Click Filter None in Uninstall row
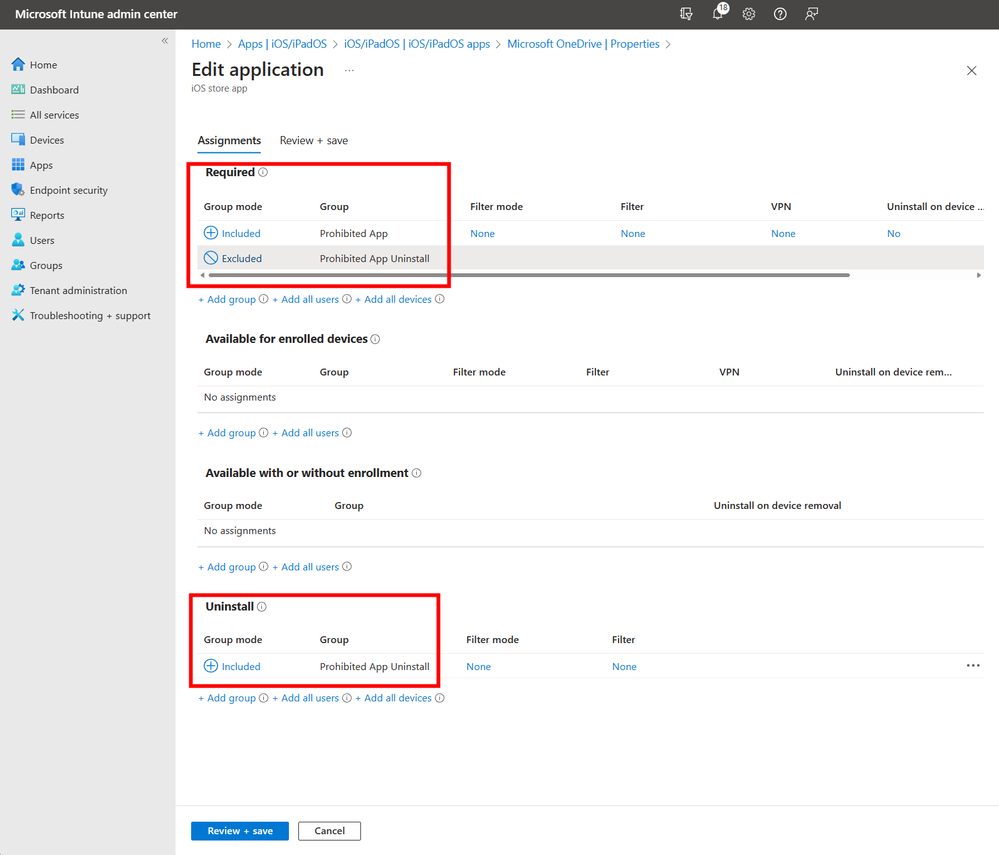Image resolution: width=999 pixels, height=855 pixels. click(x=624, y=667)
